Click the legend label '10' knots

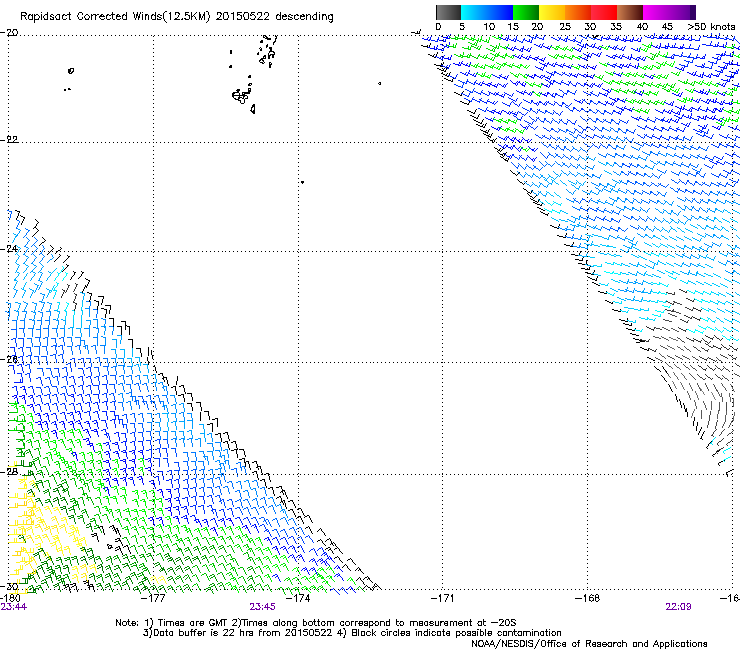click(x=489, y=27)
